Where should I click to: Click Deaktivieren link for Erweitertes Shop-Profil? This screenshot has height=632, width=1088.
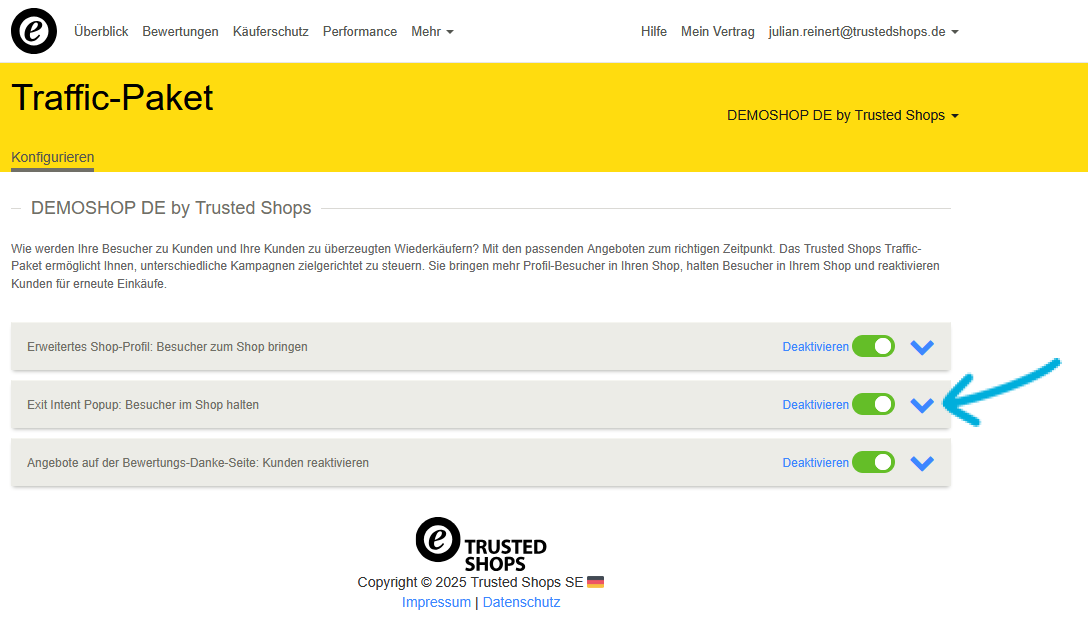(x=815, y=347)
